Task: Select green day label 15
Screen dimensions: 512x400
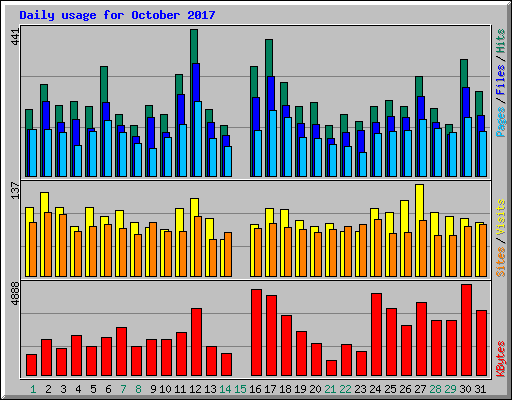Action: pyautogui.click(x=240, y=389)
